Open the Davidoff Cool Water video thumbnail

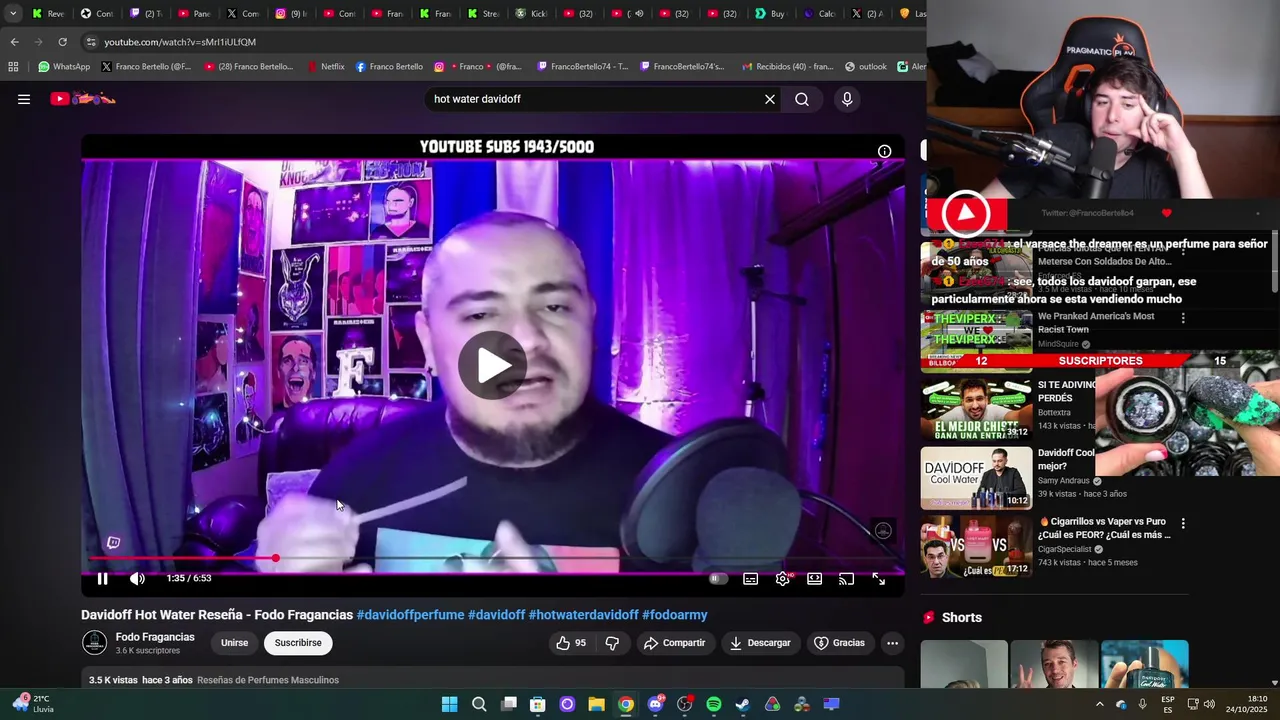(x=976, y=478)
